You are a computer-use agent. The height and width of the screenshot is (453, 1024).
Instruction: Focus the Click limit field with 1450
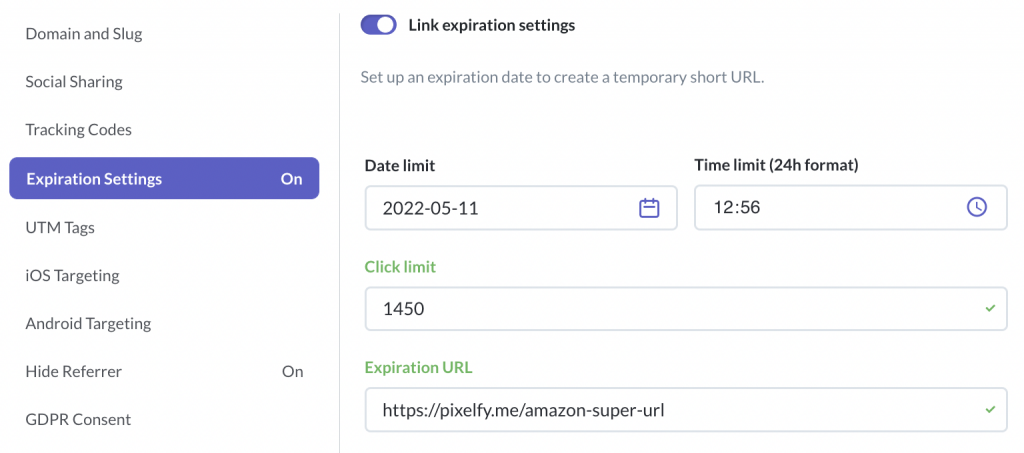click(x=686, y=308)
